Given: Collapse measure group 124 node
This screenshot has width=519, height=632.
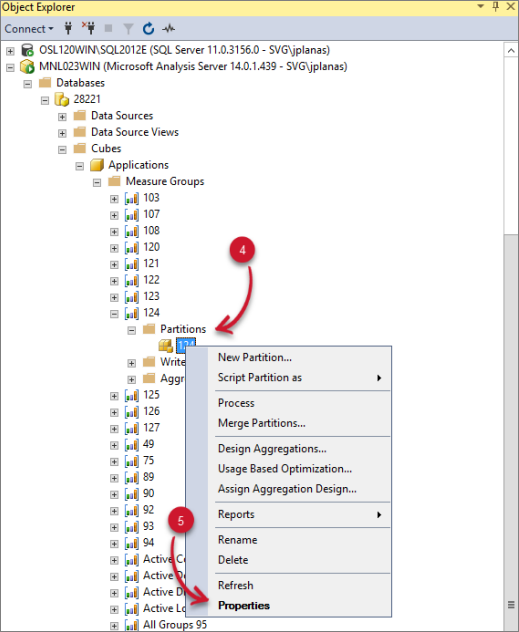Looking at the screenshot, I should click(x=114, y=314).
